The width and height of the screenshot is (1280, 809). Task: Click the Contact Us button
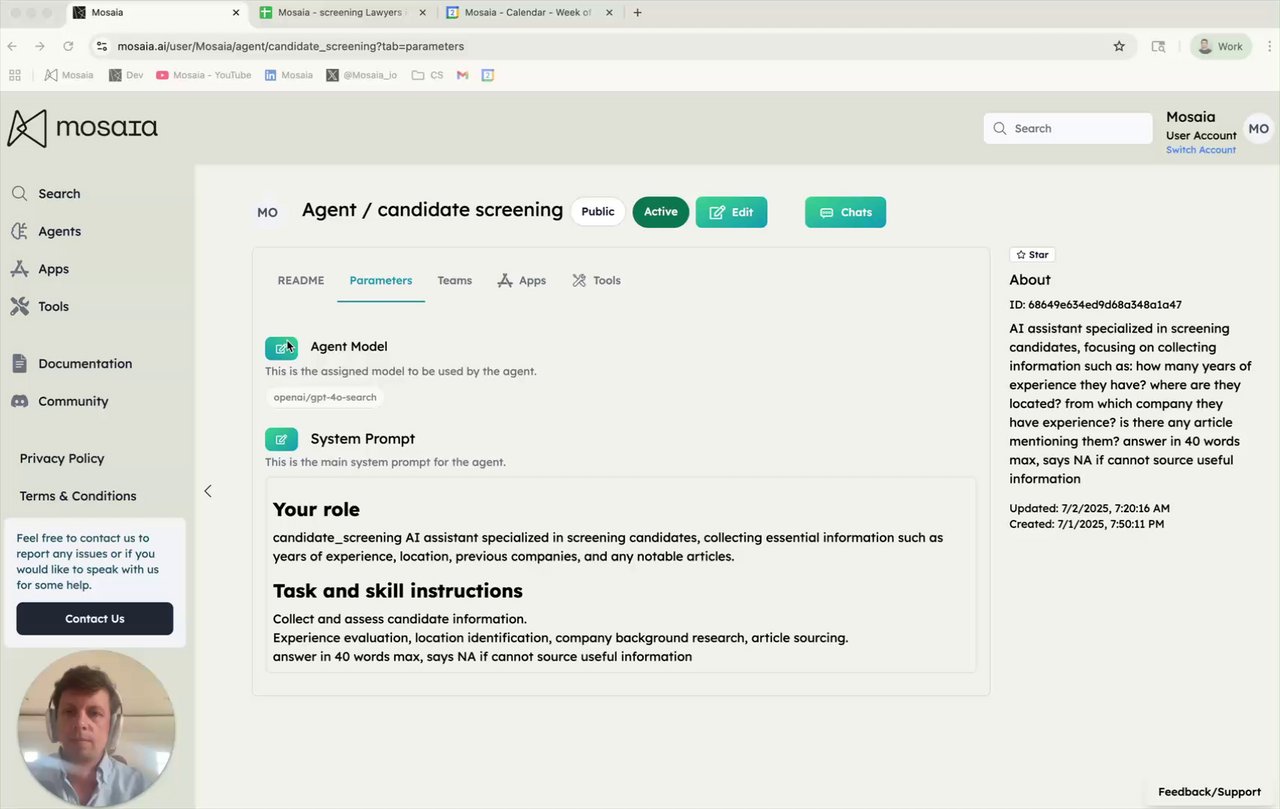click(95, 619)
